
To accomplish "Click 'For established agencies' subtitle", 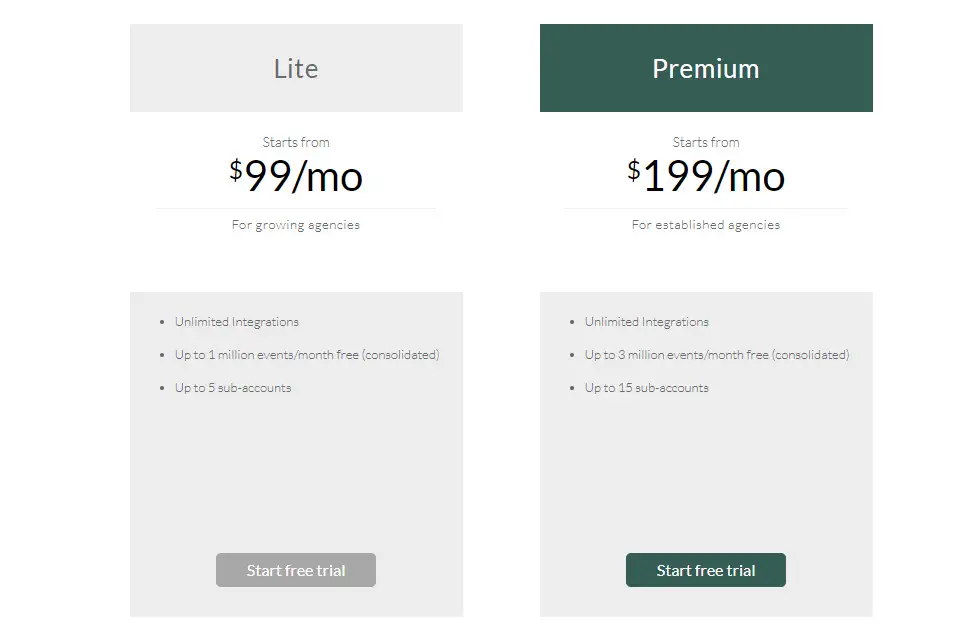I will point(706,225).
